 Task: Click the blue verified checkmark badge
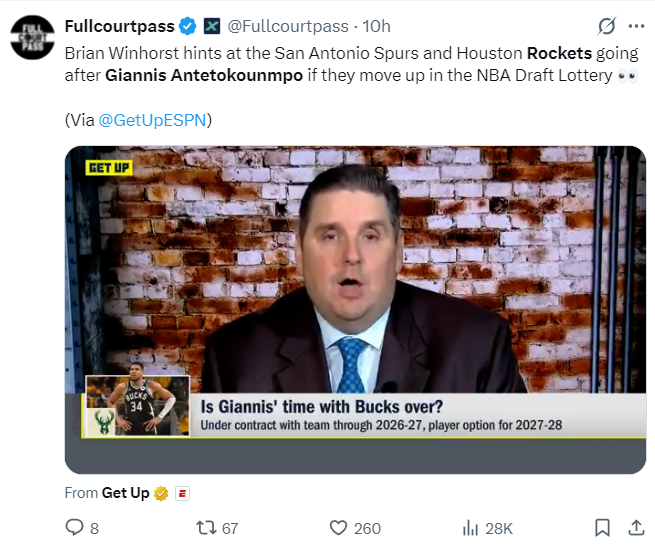coord(188,26)
